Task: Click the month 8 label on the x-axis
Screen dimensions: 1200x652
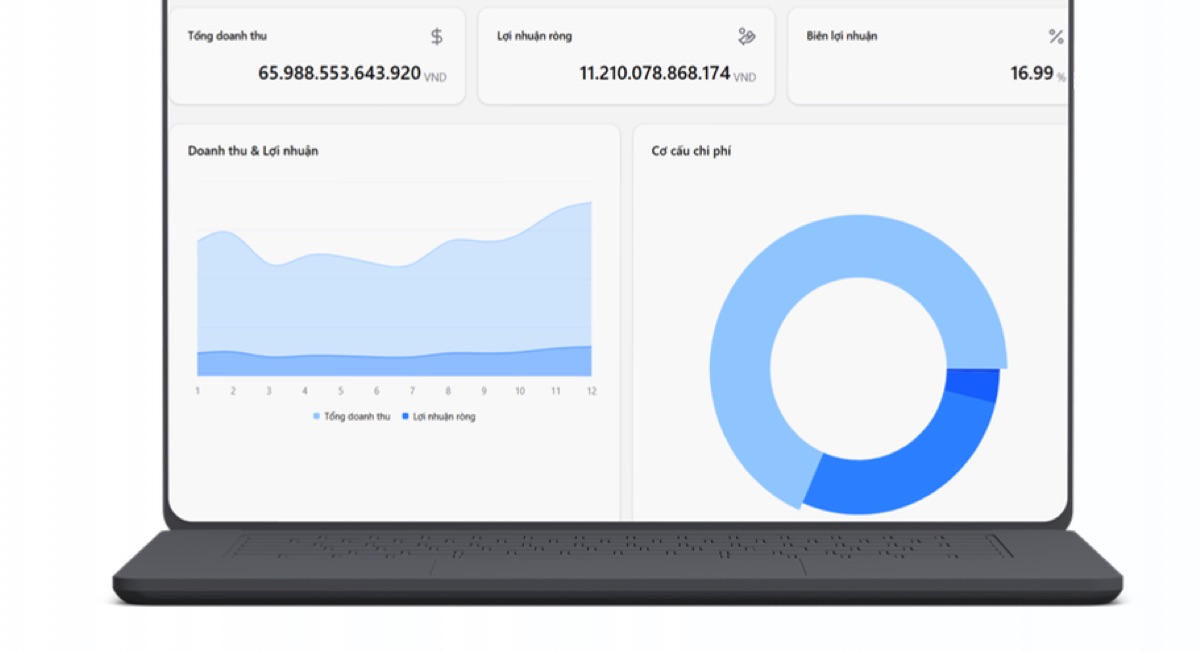Action: point(448,391)
